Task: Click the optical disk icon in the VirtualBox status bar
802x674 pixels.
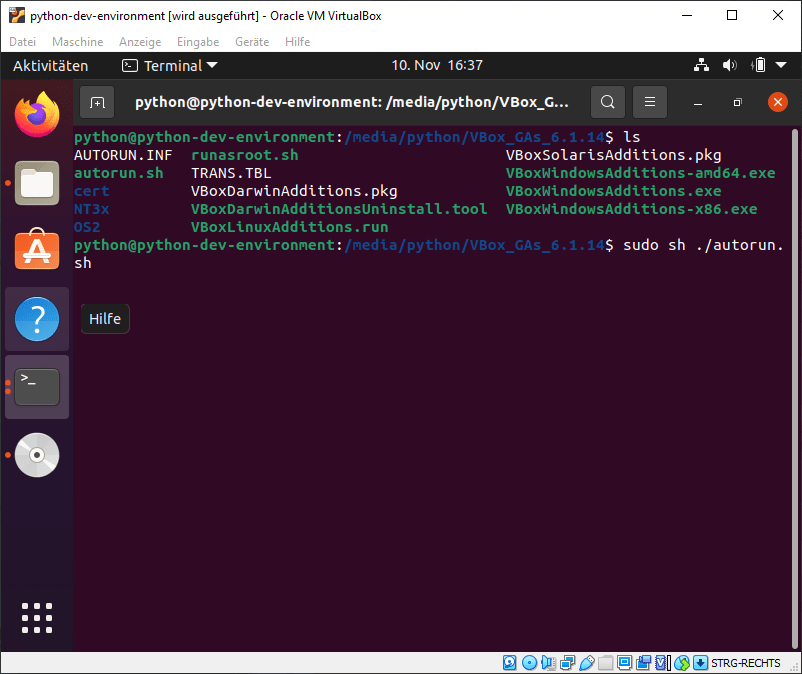Action: (x=529, y=663)
